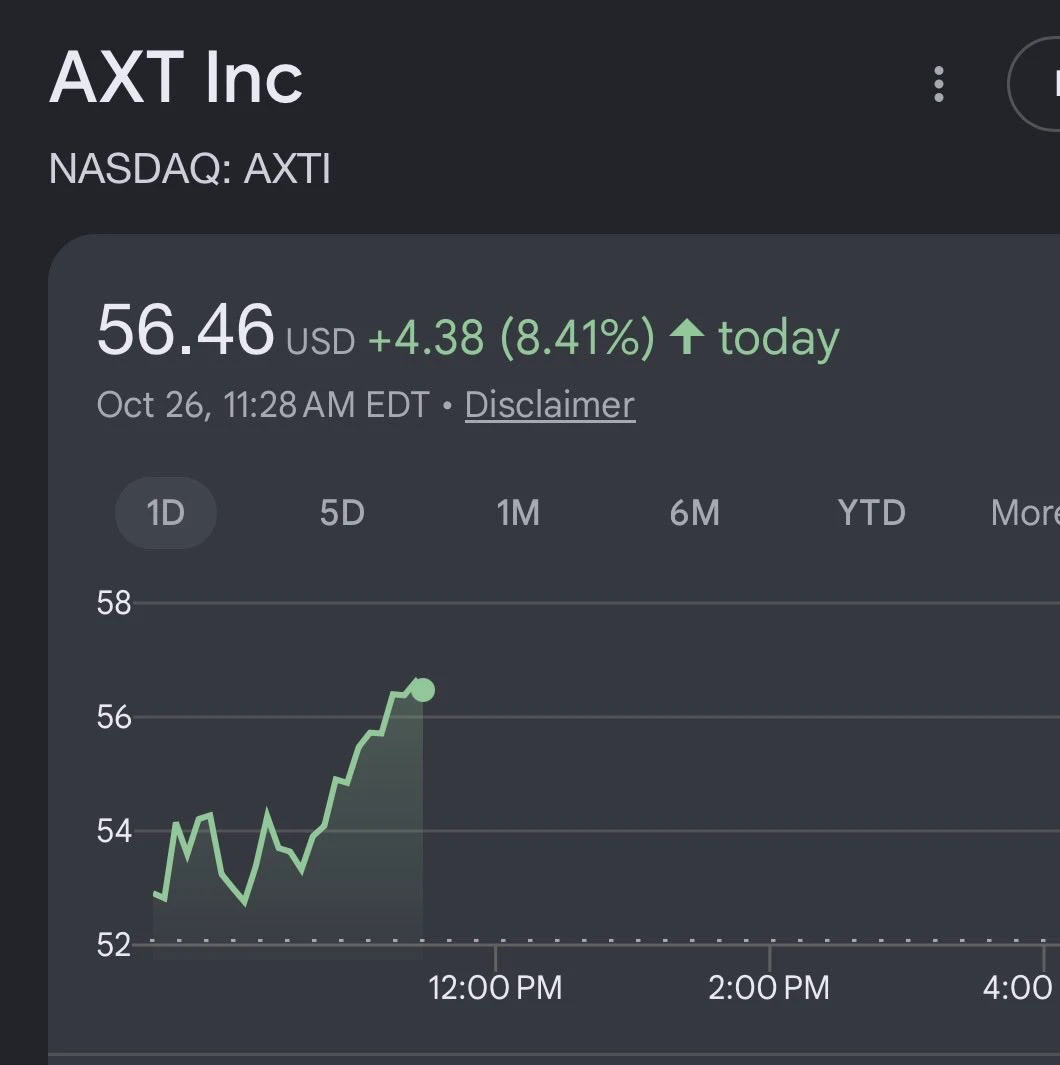Open the Disclaimer link
This screenshot has width=1060, height=1065.
[550, 405]
